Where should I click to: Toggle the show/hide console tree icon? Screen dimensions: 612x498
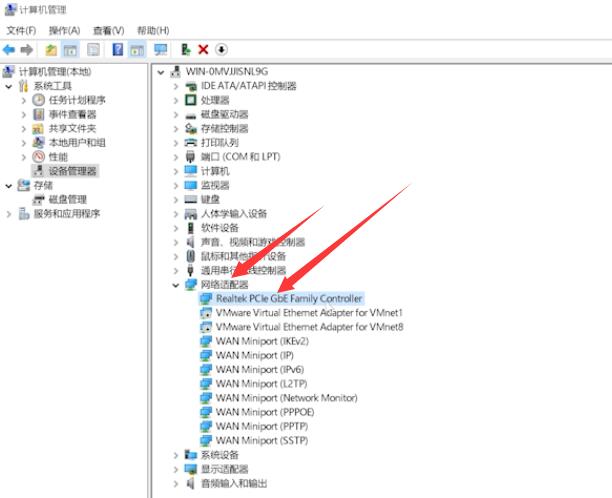[70, 50]
